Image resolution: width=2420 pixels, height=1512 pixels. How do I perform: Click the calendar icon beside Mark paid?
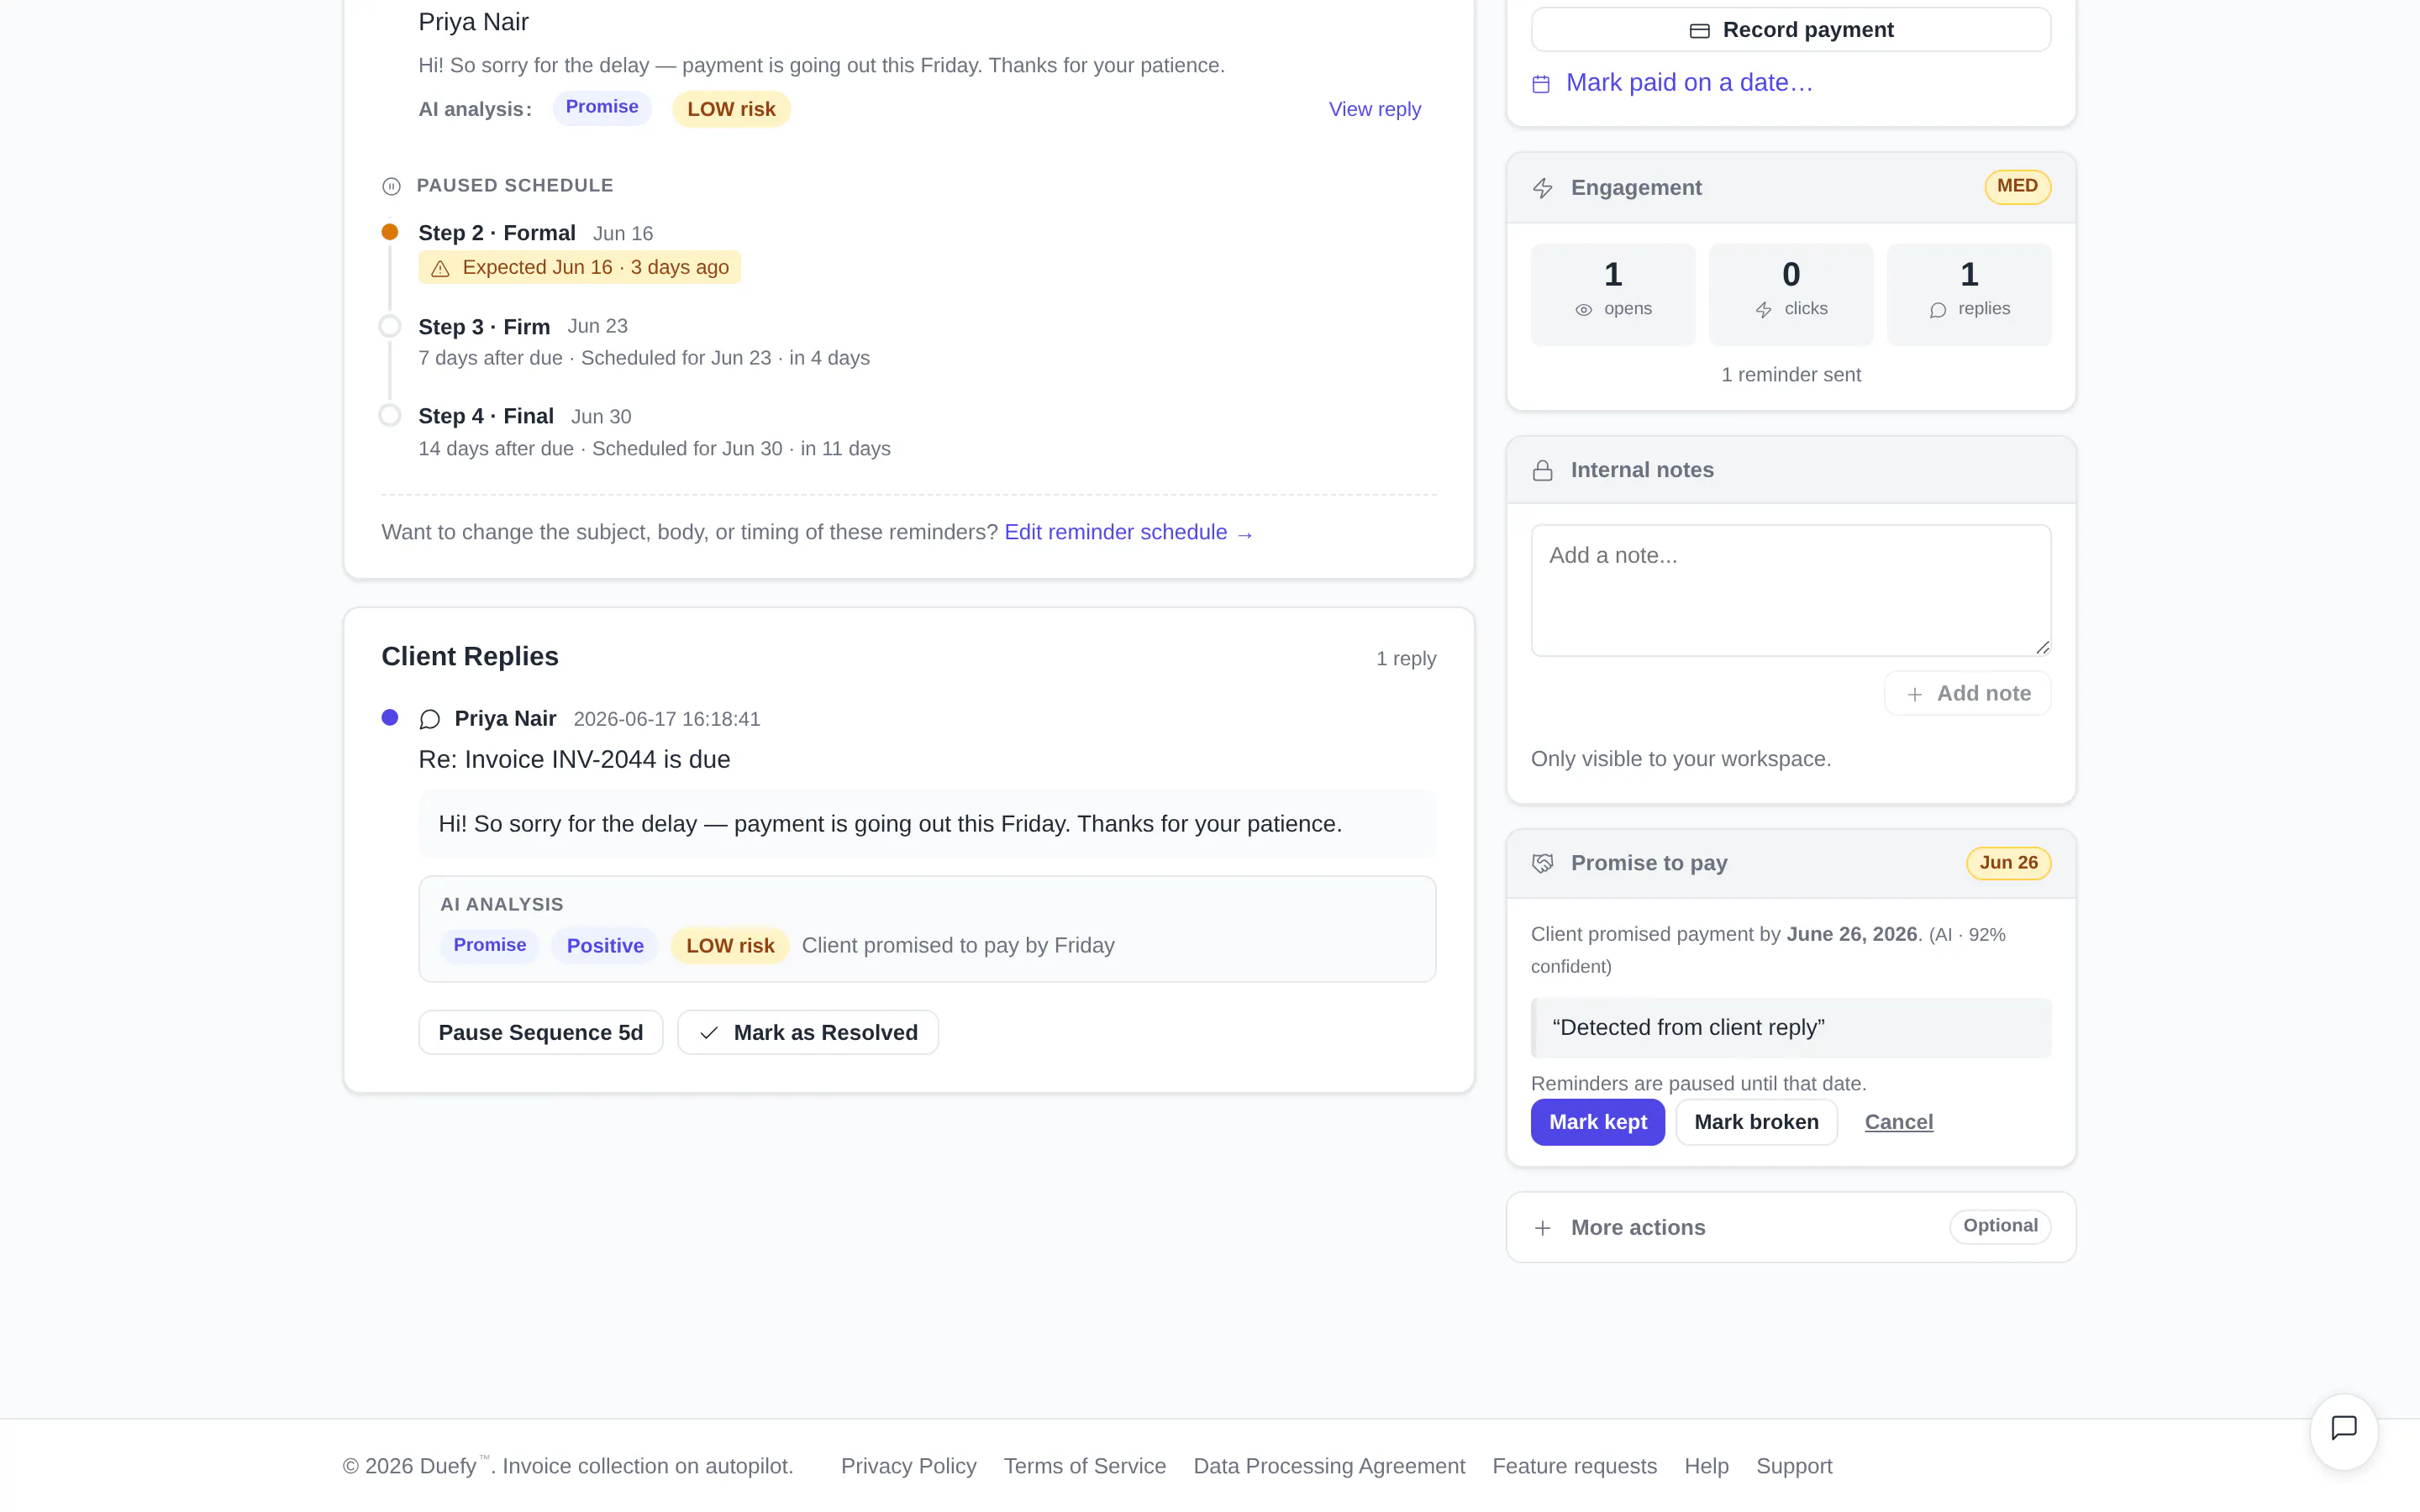(1541, 84)
